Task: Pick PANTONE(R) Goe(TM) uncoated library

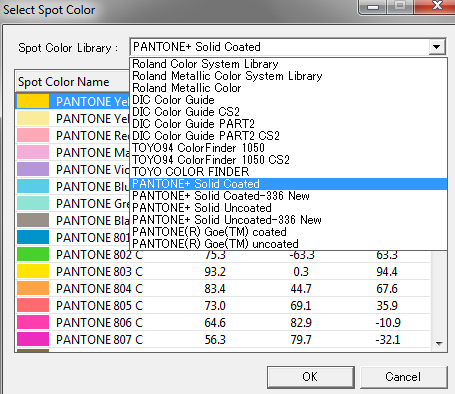Action: [x=288, y=244]
